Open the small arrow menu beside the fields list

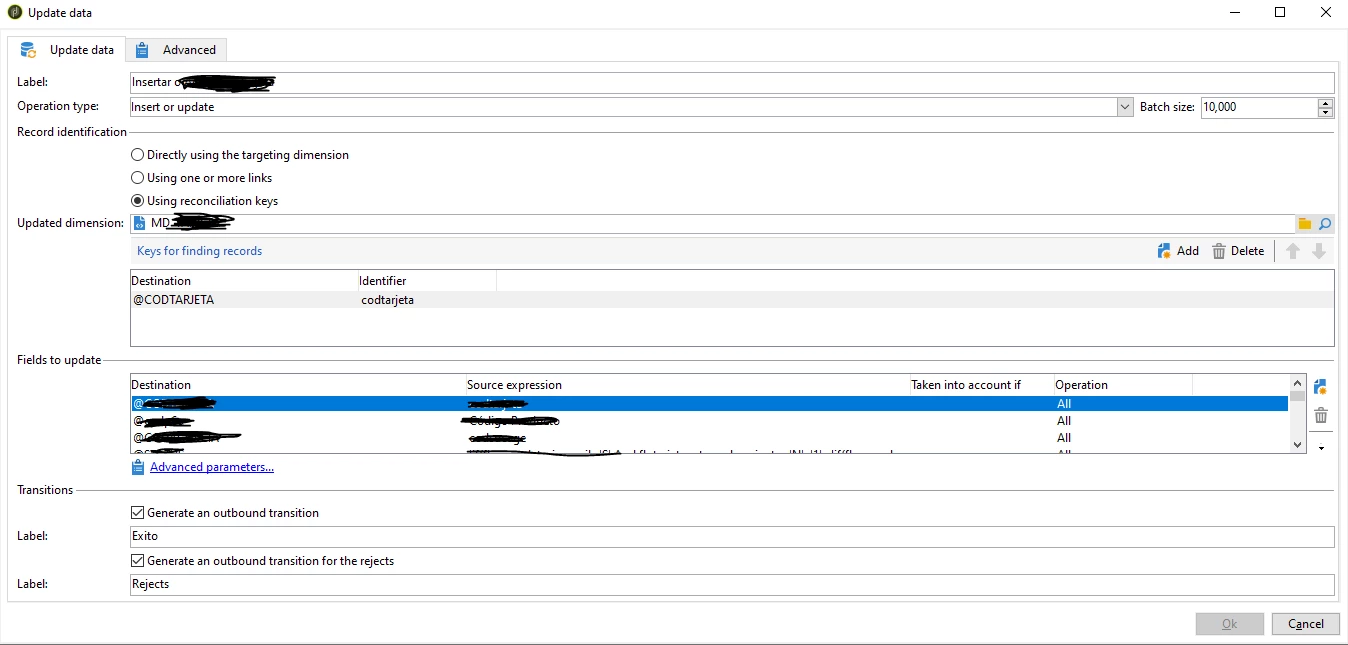[x=1320, y=448]
